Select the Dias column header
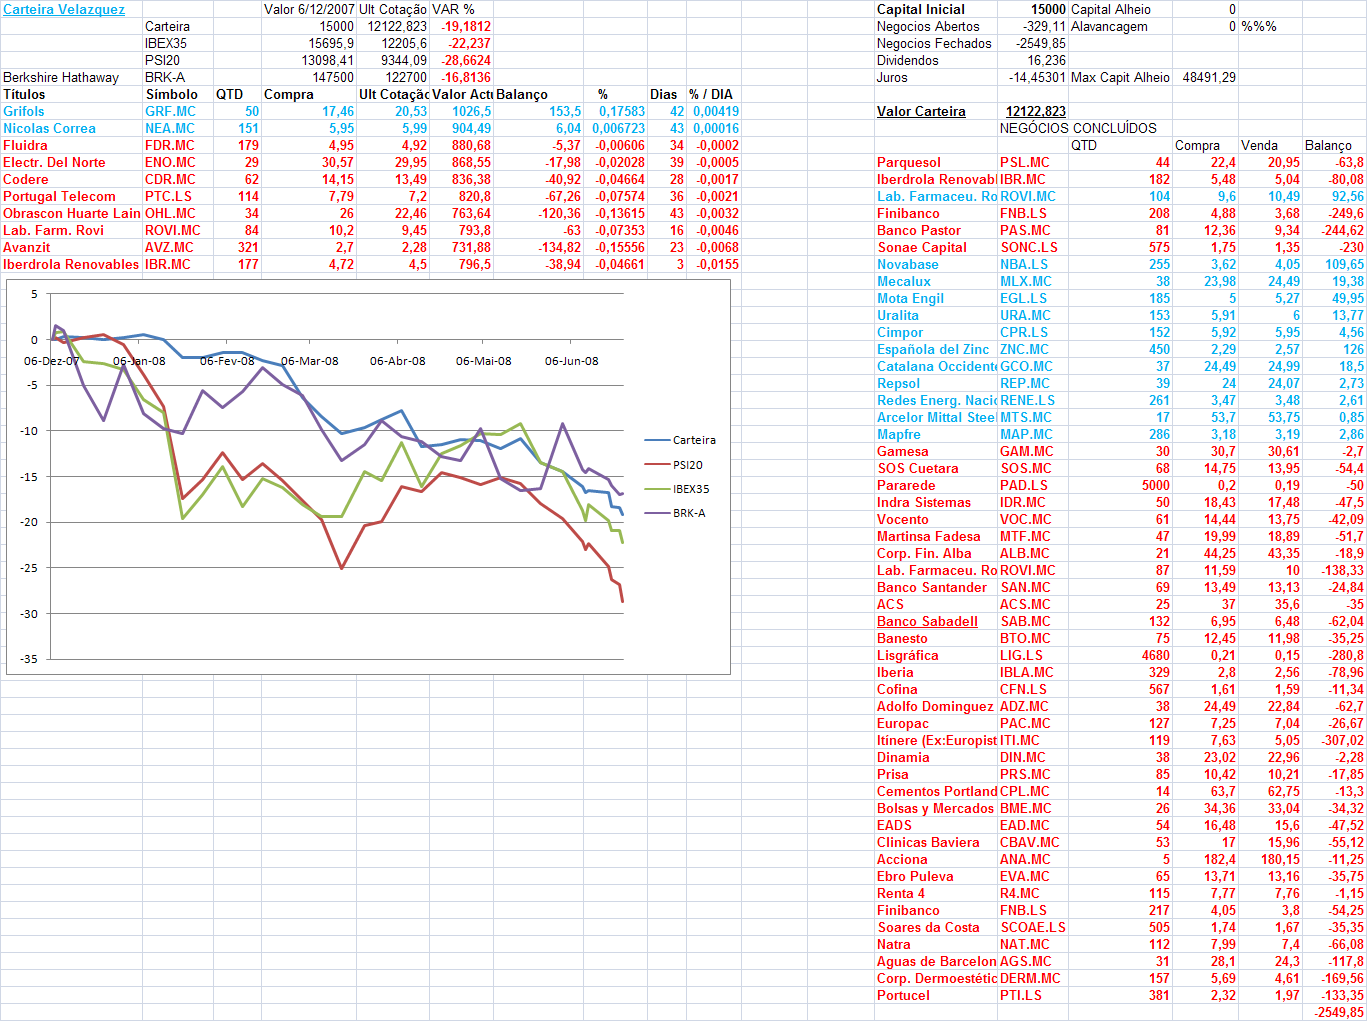The image size is (1367, 1021). (663, 95)
